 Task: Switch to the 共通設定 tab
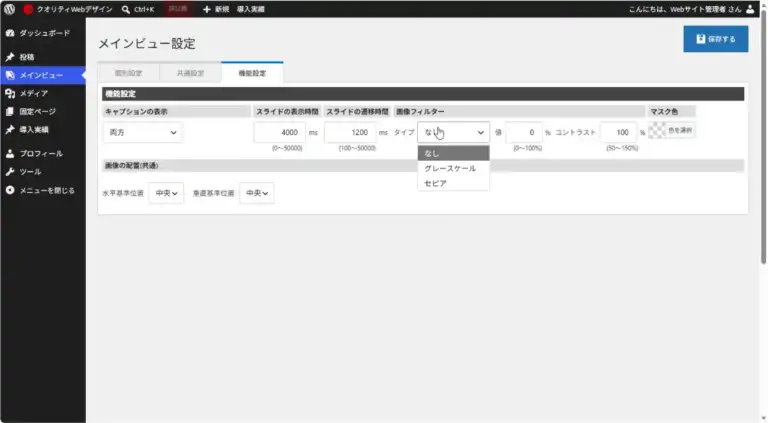point(190,73)
